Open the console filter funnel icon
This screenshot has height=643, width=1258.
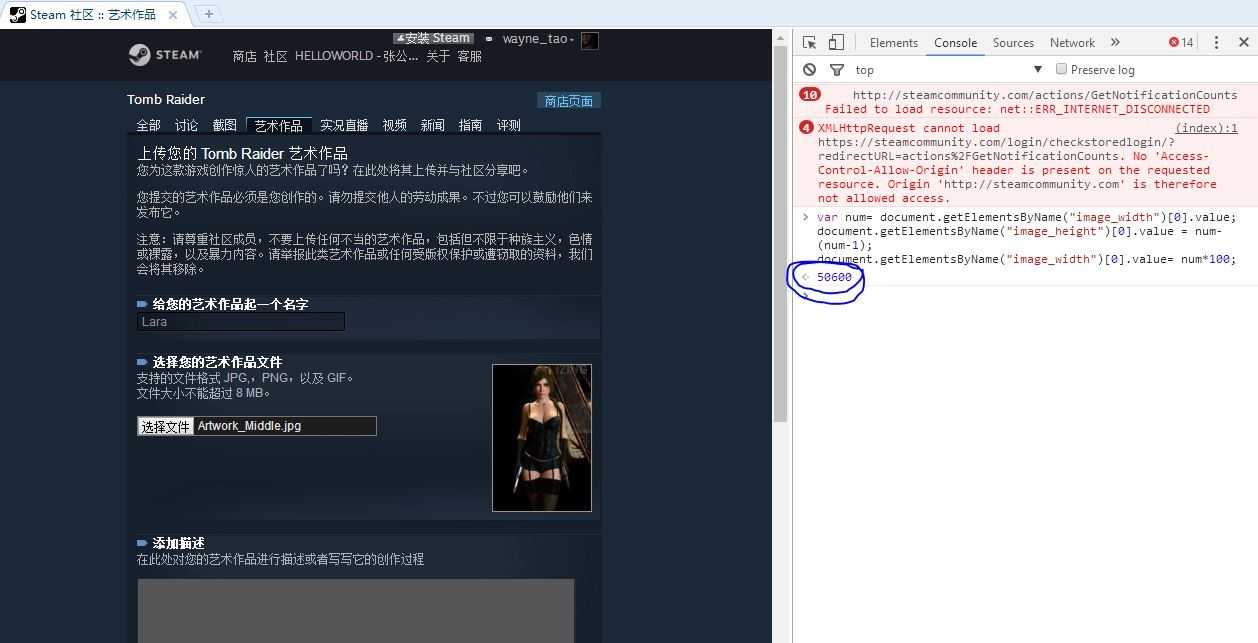837,69
